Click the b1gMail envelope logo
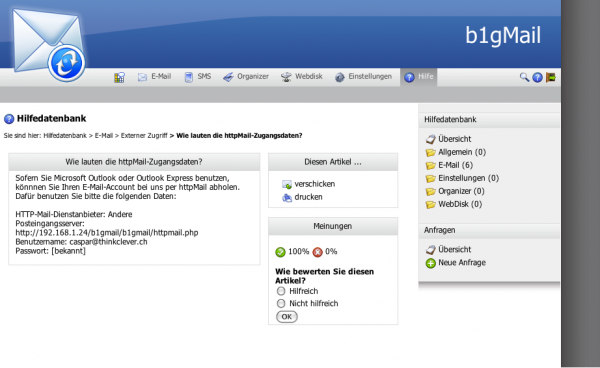 click(x=49, y=44)
